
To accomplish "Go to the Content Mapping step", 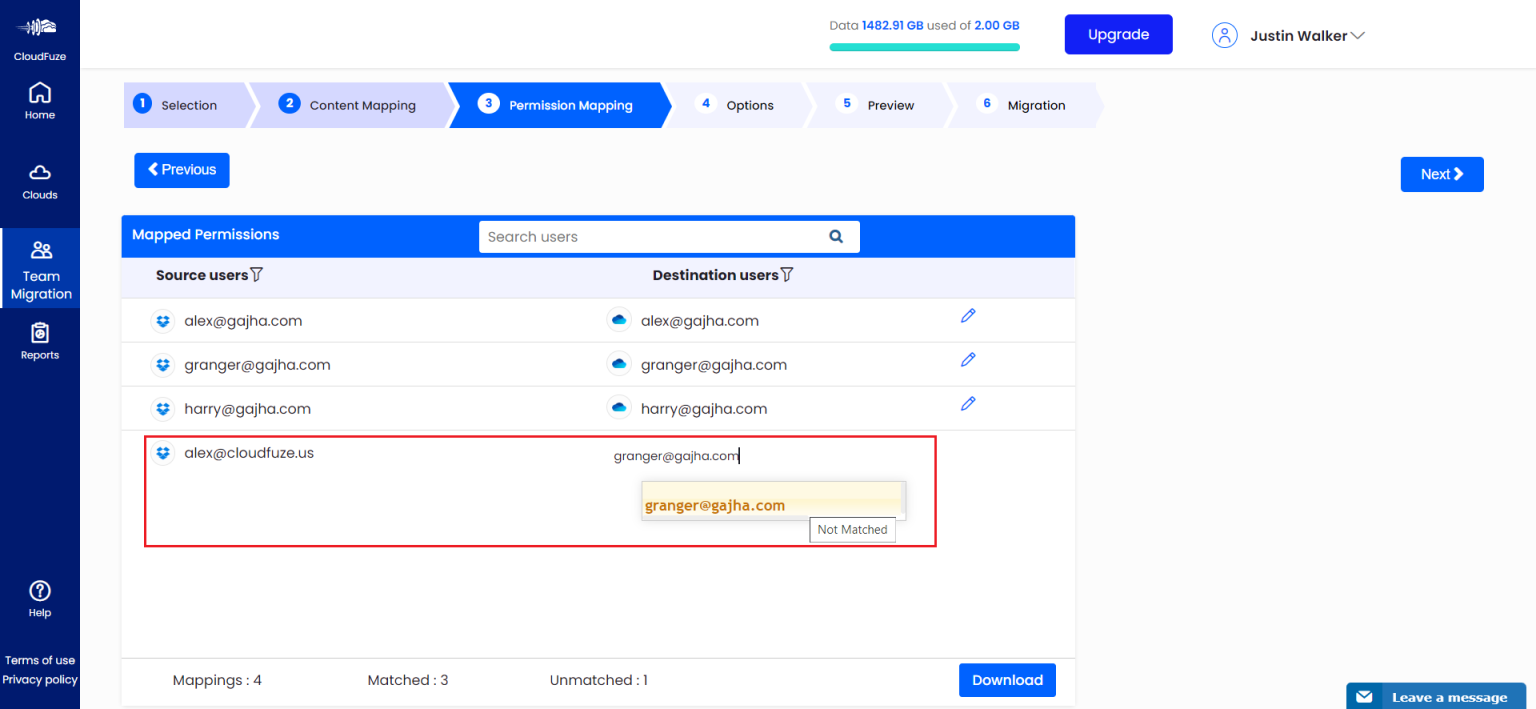I will [x=350, y=105].
